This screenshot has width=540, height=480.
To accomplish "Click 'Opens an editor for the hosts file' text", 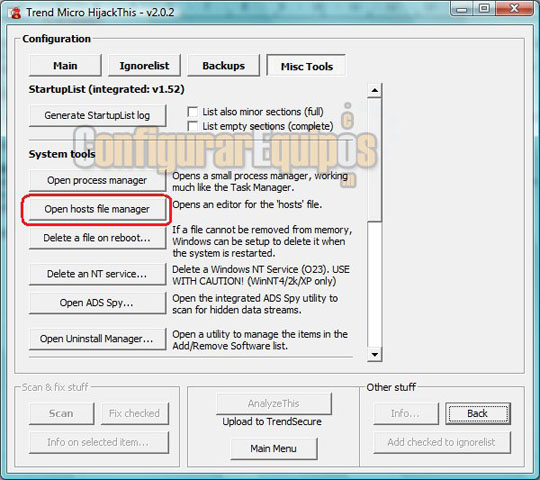I will (x=247, y=205).
